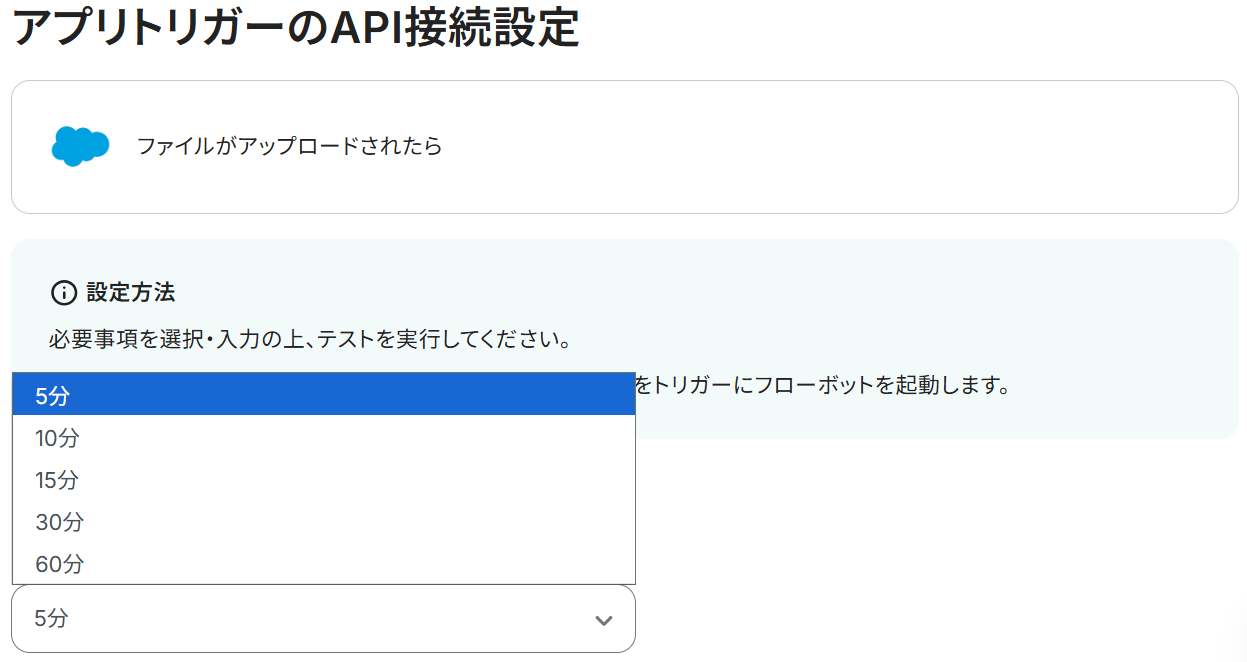
Task: Click the アプリトリガーのAPI接続設定 page heading
Action: (x=296, y=29)
